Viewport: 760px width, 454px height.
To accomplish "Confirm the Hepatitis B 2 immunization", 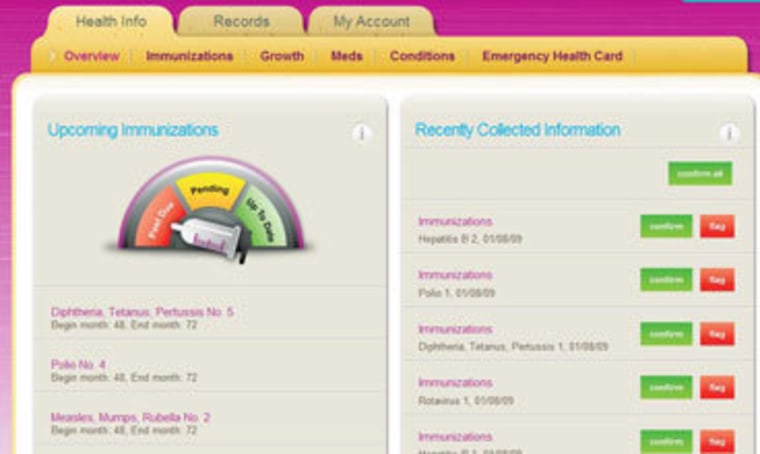I will tap(666, 226).
